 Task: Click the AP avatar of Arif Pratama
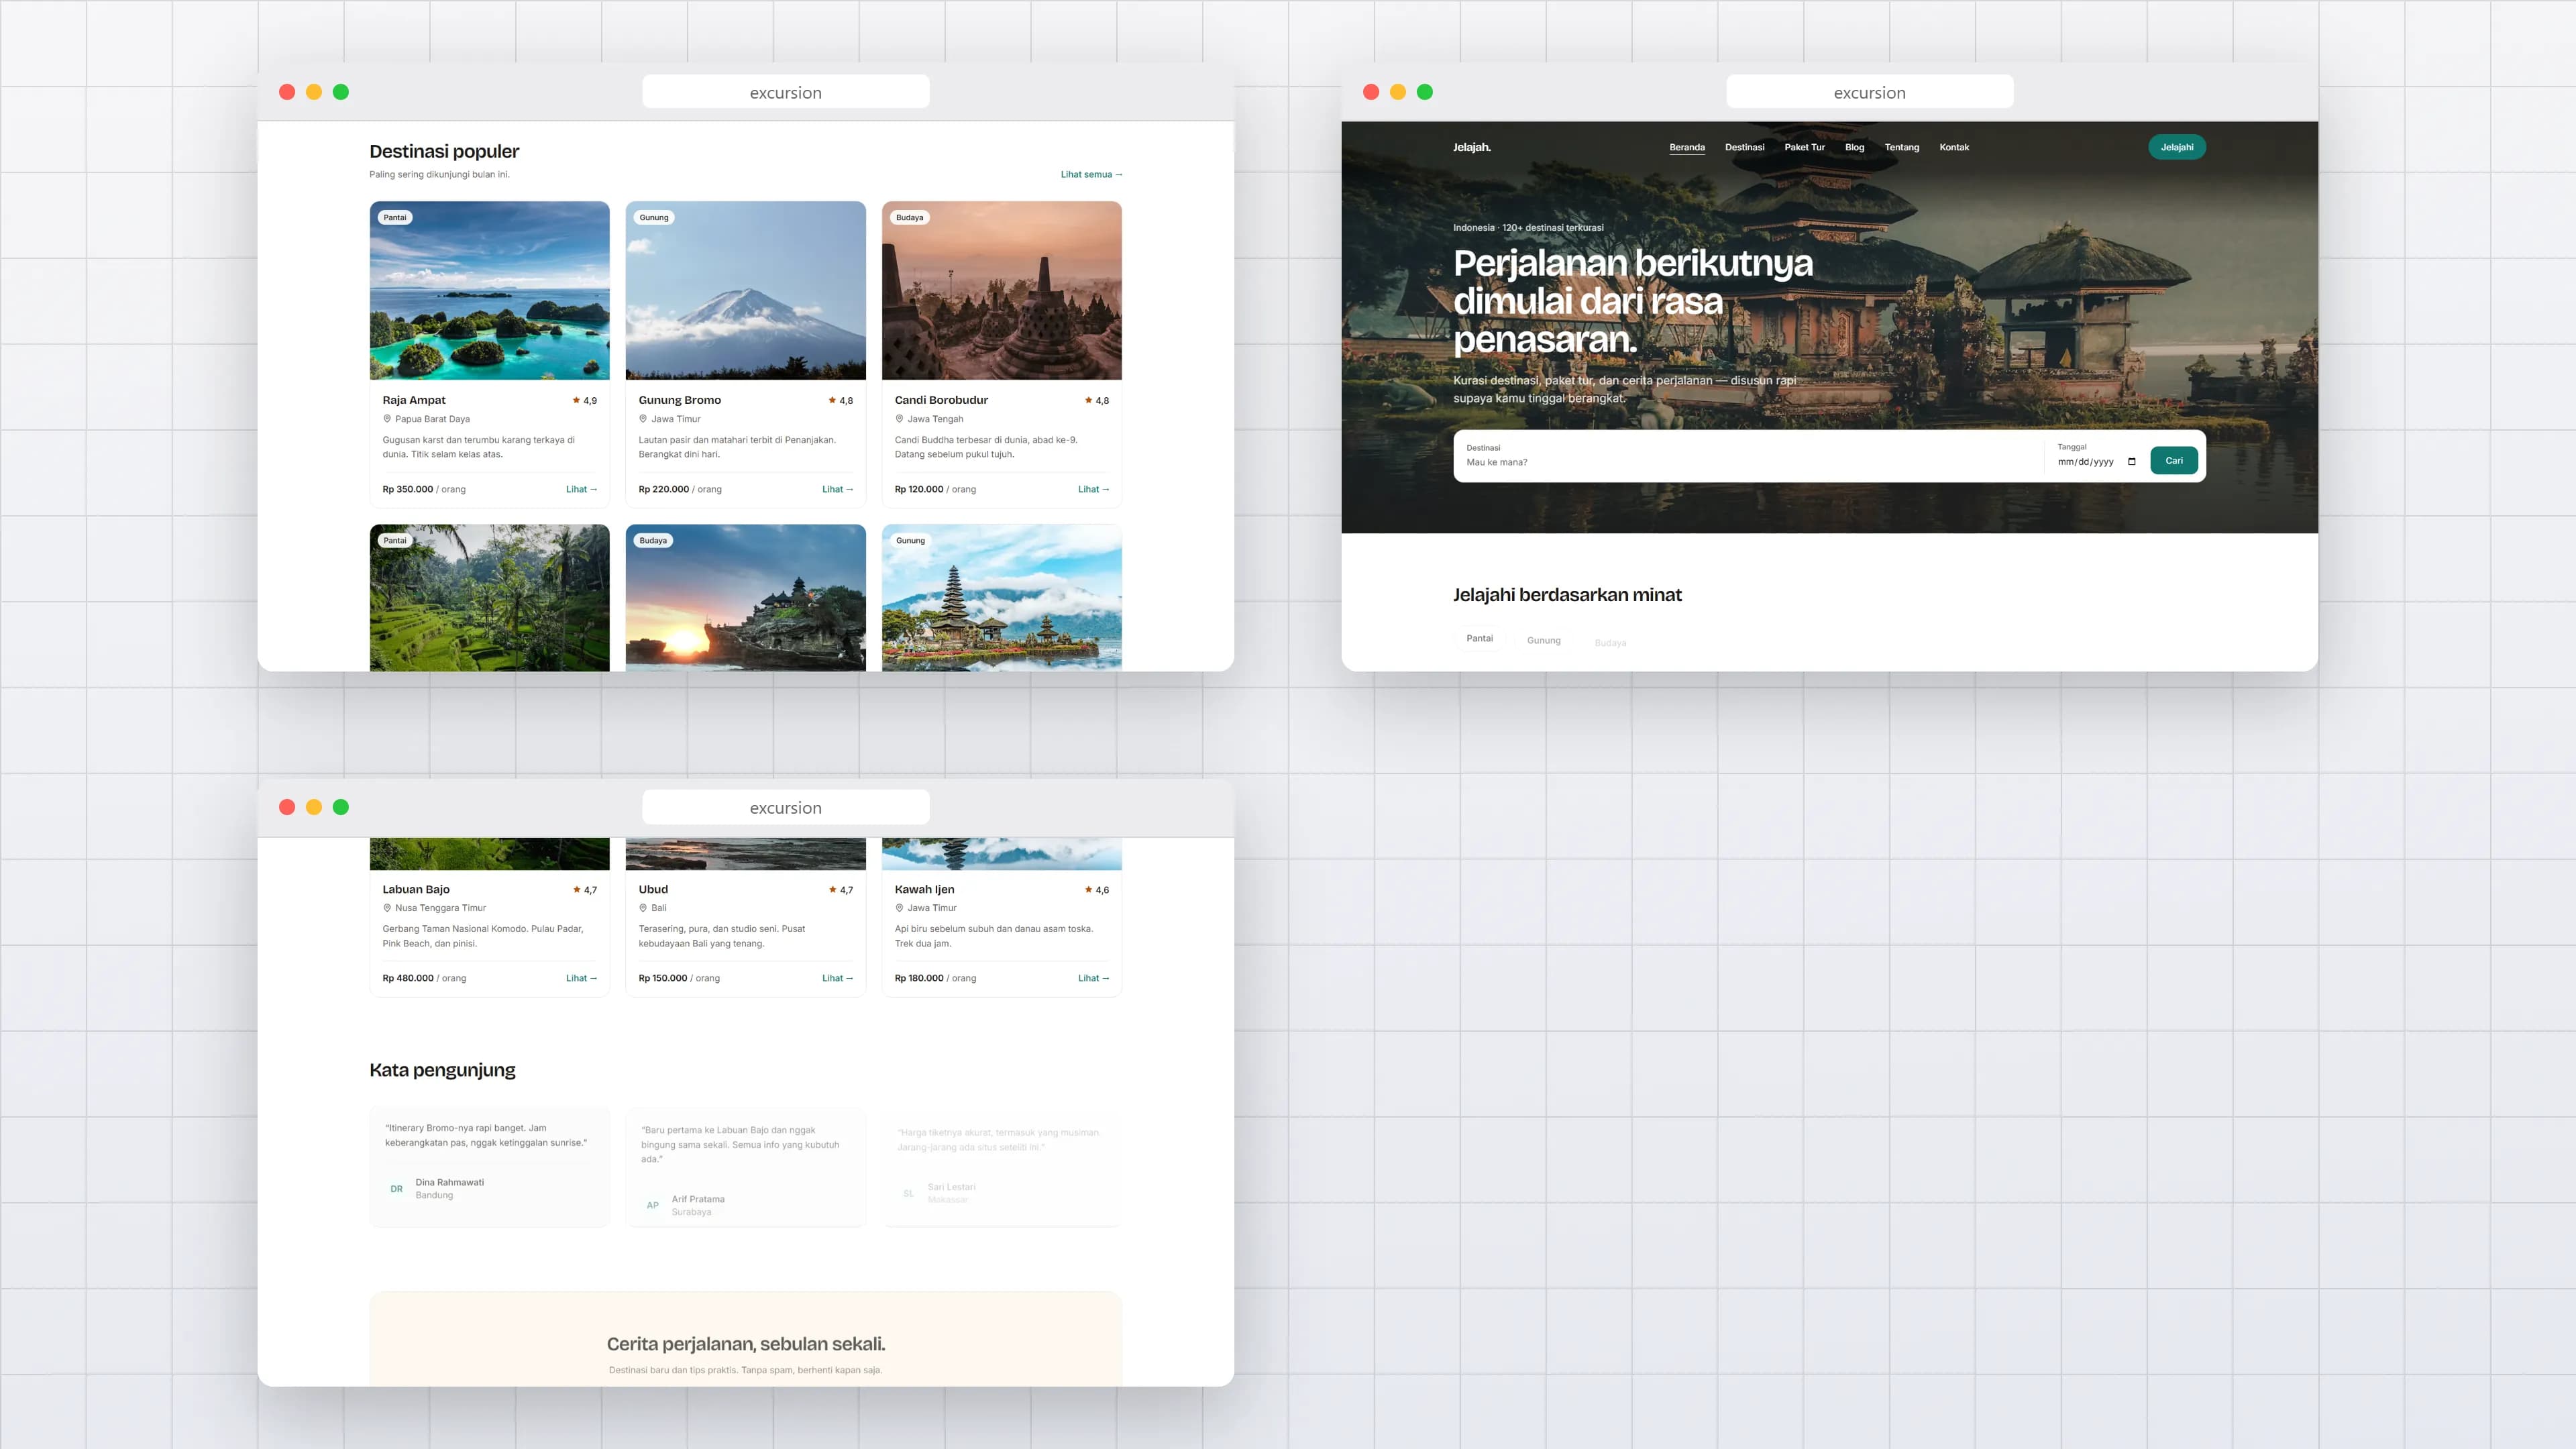(x=653, y=1205)
